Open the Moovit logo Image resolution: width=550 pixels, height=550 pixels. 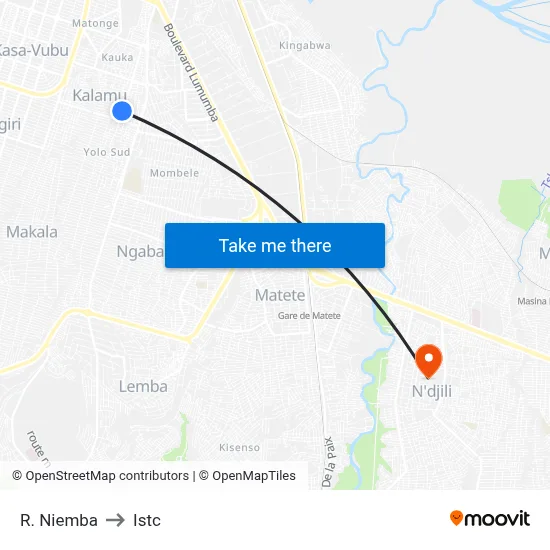point(490,519)
